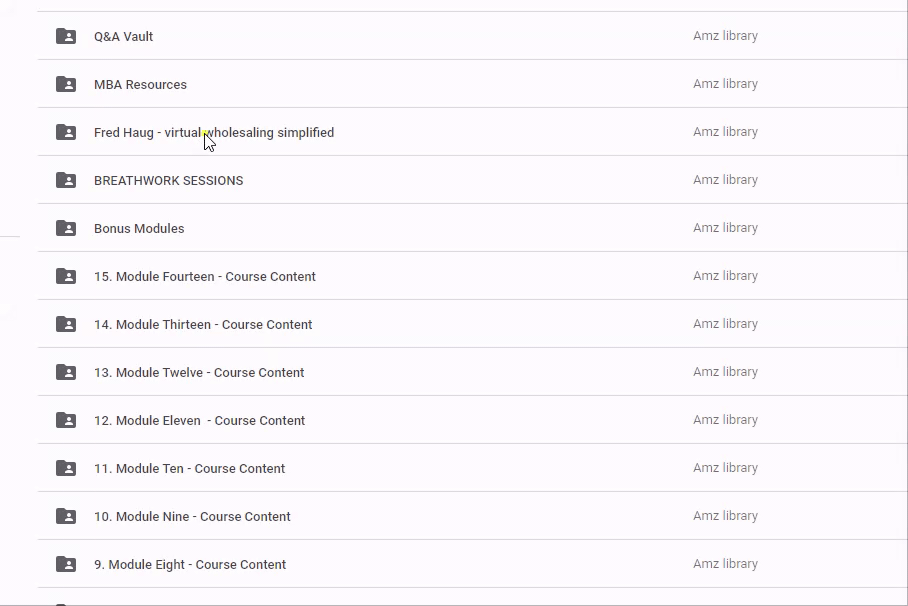
Task: Click the shared folder icon for Q&A Vault
Action: (66, 36)
